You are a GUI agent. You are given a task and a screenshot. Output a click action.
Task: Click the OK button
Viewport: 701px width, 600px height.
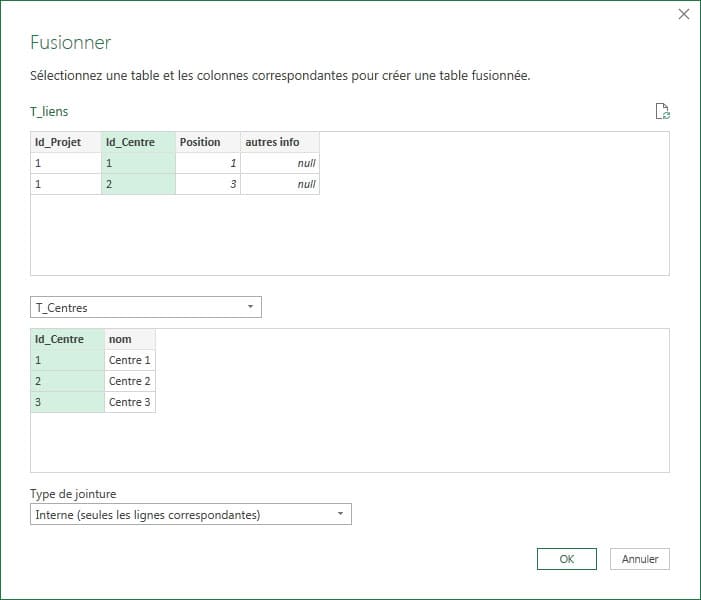[566, 559]
